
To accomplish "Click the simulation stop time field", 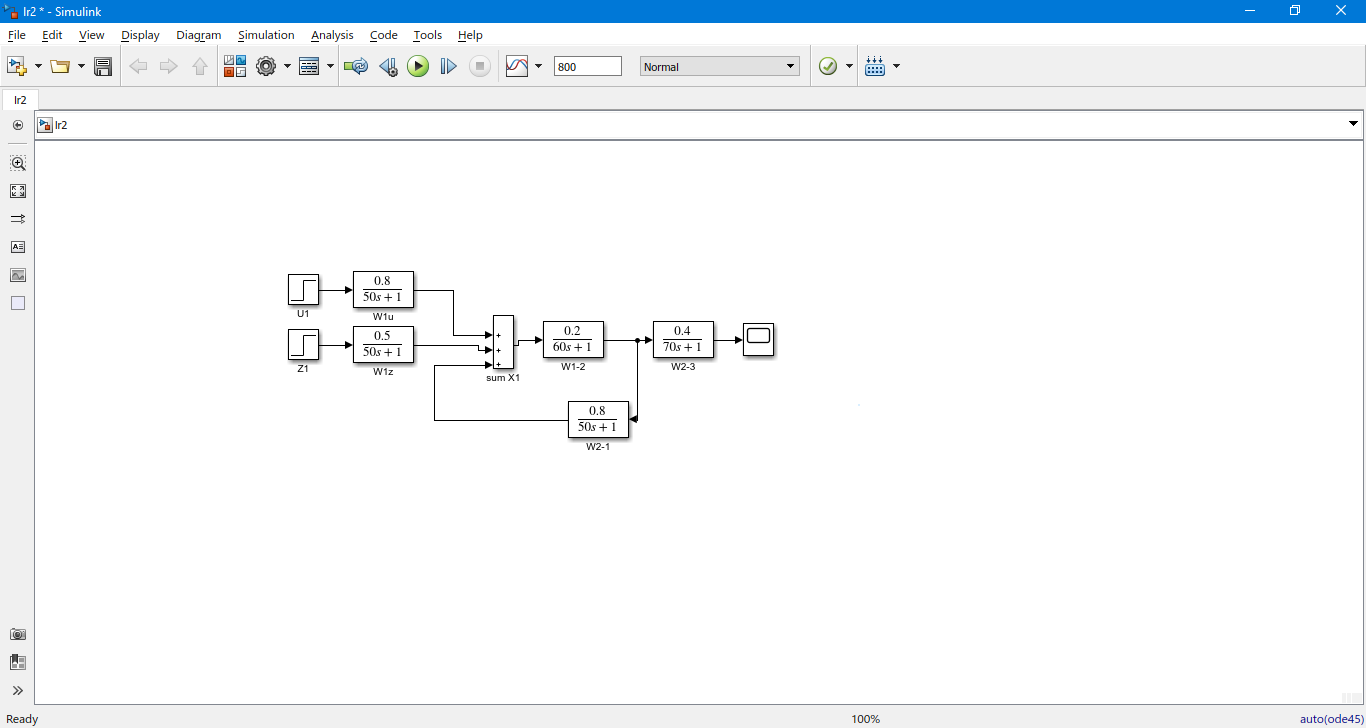I will 587,67.
